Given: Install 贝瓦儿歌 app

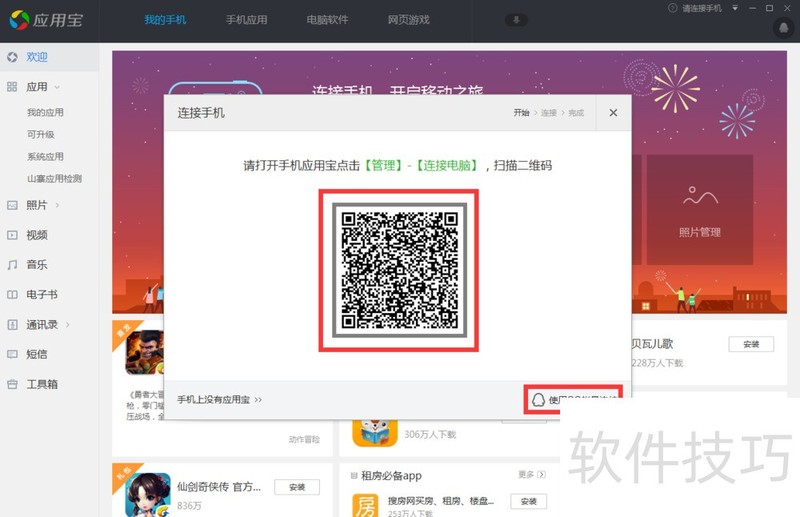Looking at the screenshot, I should pyautogui.click(x=751, y=344).
